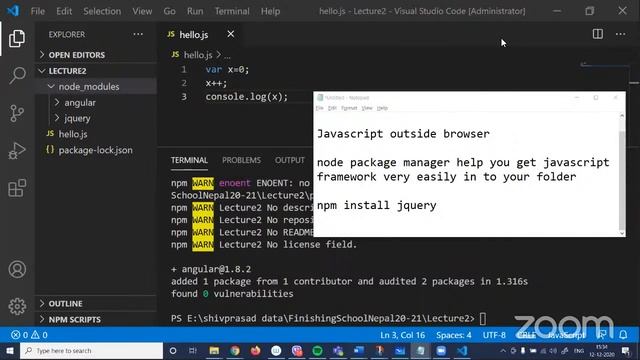640x360 pixels.
Task: Switch to the TERMINAL panel tab
Action: [189, 160]
